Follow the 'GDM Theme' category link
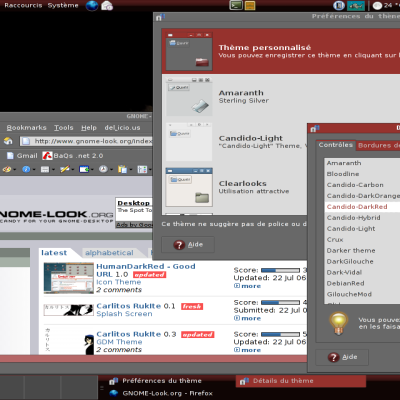Viewport: 400px width, 400px height. 119,342
